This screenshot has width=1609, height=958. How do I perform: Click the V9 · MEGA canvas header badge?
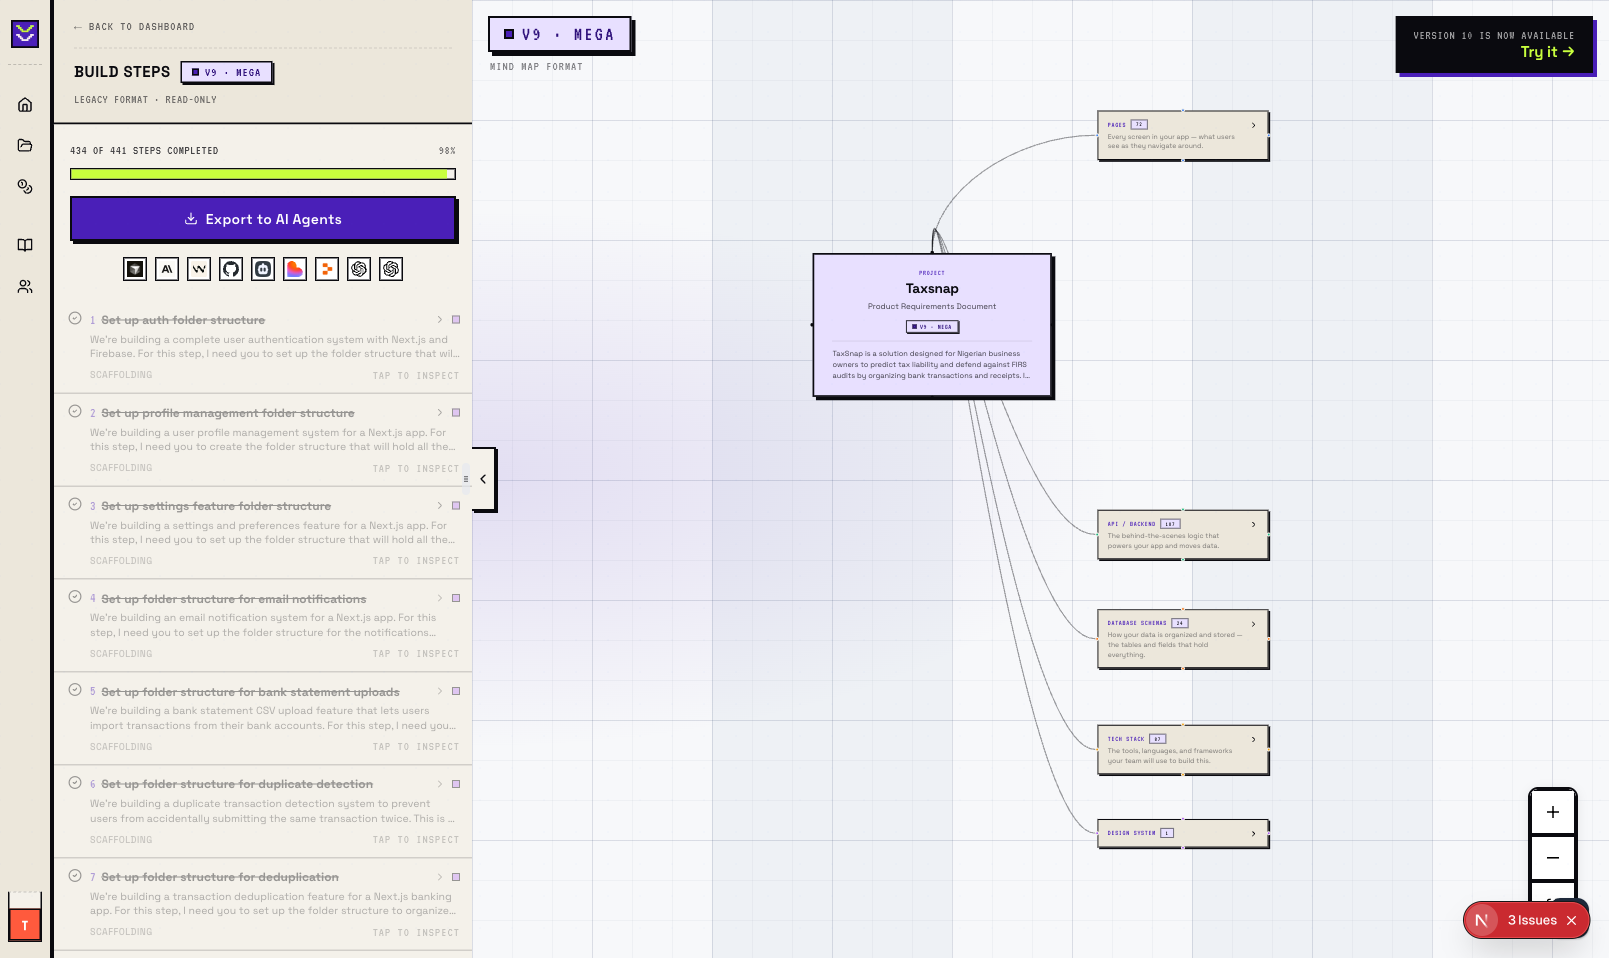point(559,34)
